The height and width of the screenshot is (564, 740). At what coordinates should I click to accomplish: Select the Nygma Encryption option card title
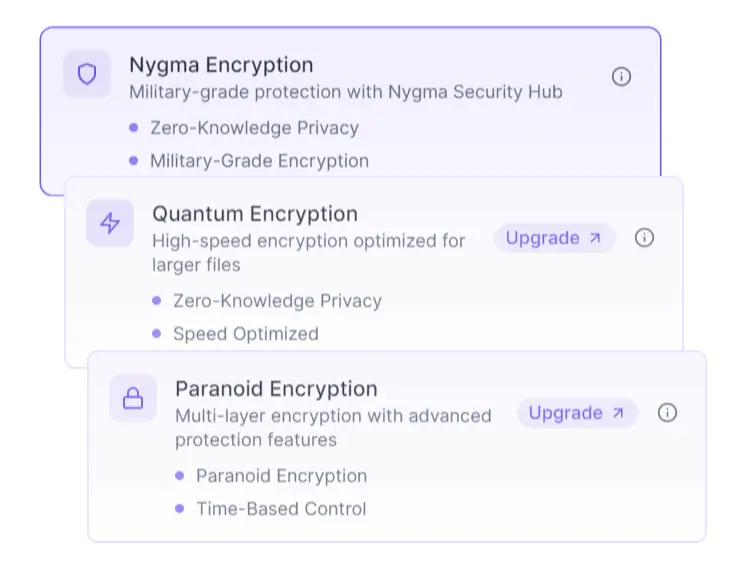click(221, 65)
